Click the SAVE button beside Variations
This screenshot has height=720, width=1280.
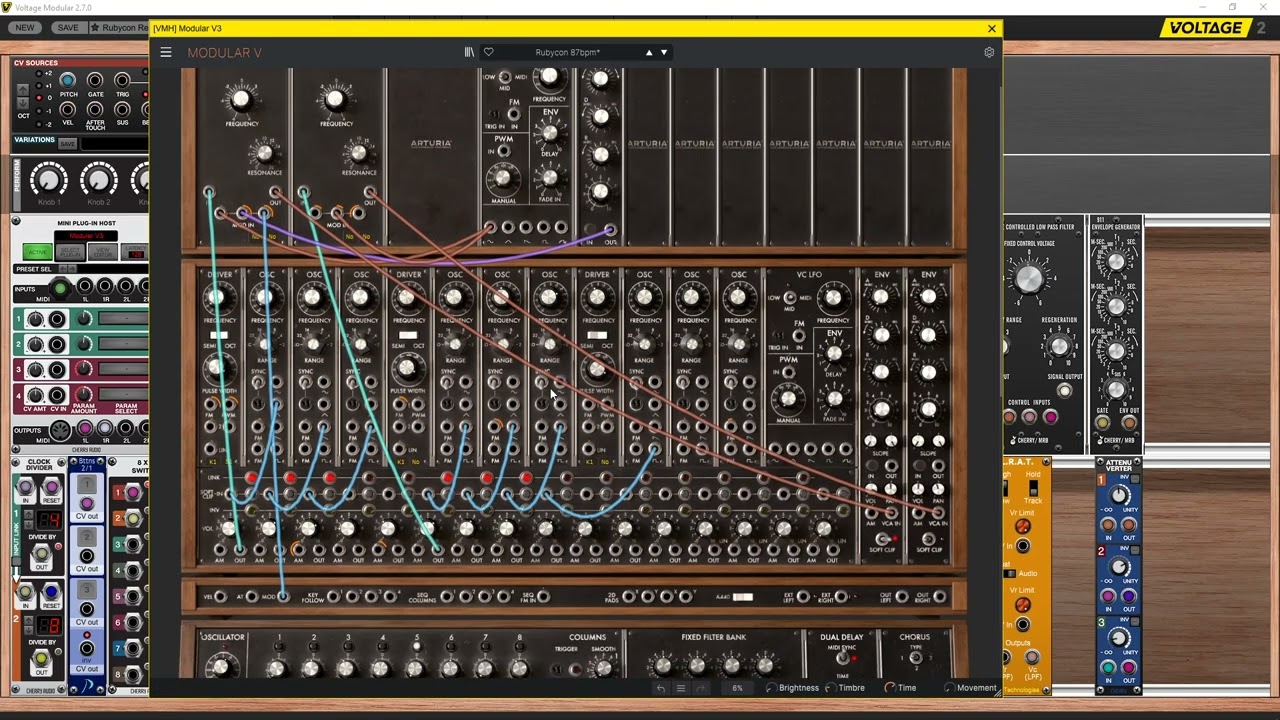(x=68, y=144)
